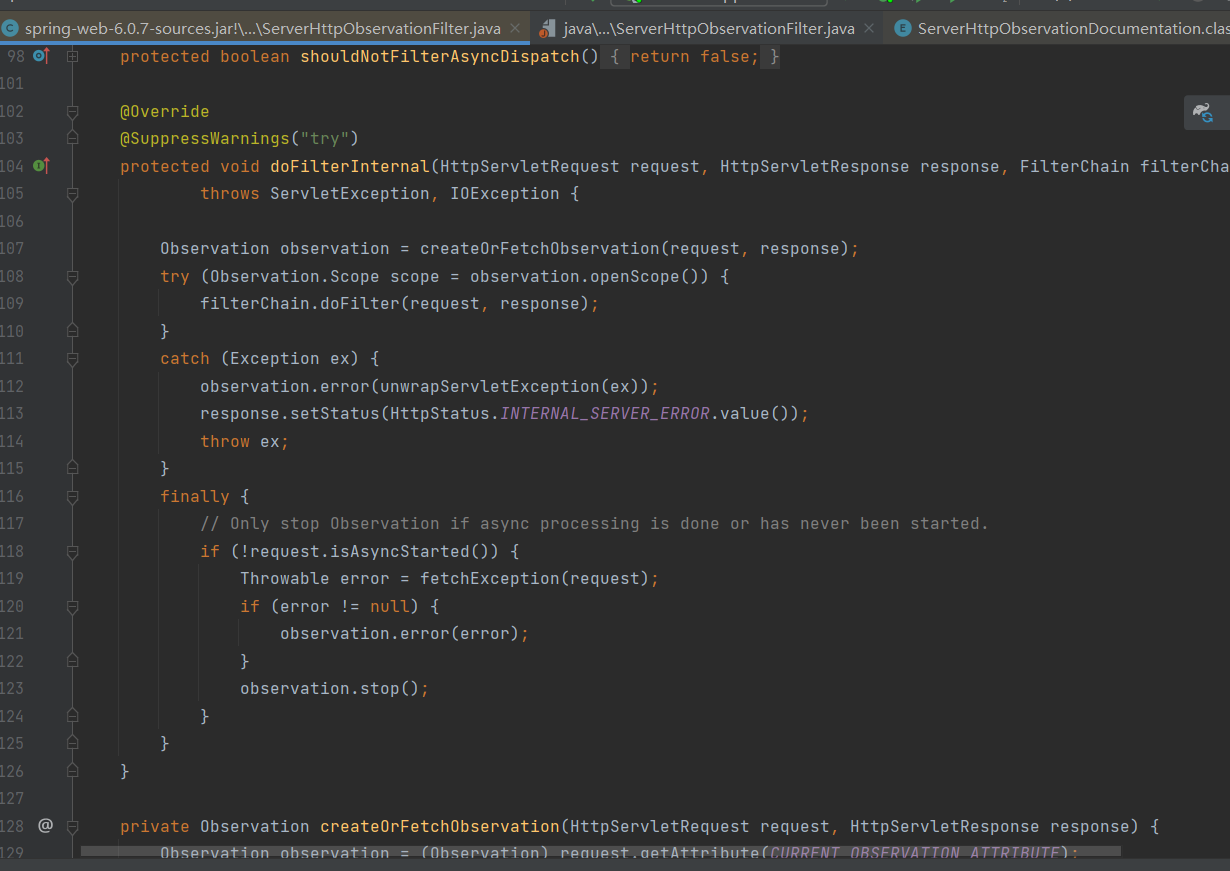Click observation.error(error) on line 121
The image size is (1230, 871).
click(404, 633)
